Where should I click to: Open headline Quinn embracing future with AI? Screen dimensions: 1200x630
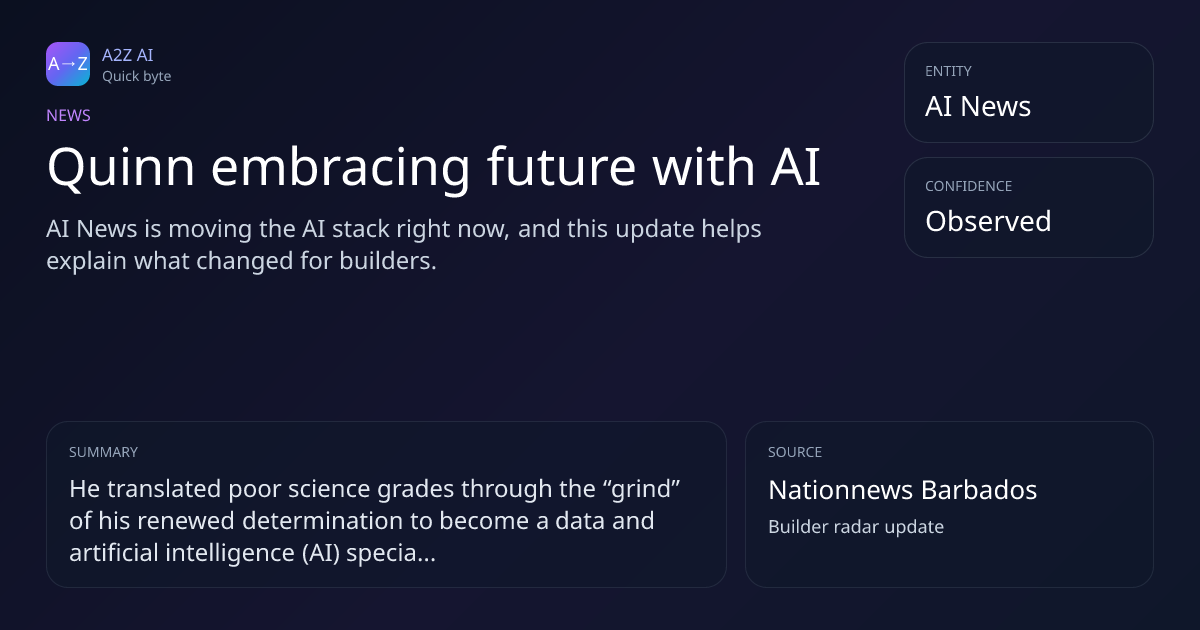[x=433, y=168]
